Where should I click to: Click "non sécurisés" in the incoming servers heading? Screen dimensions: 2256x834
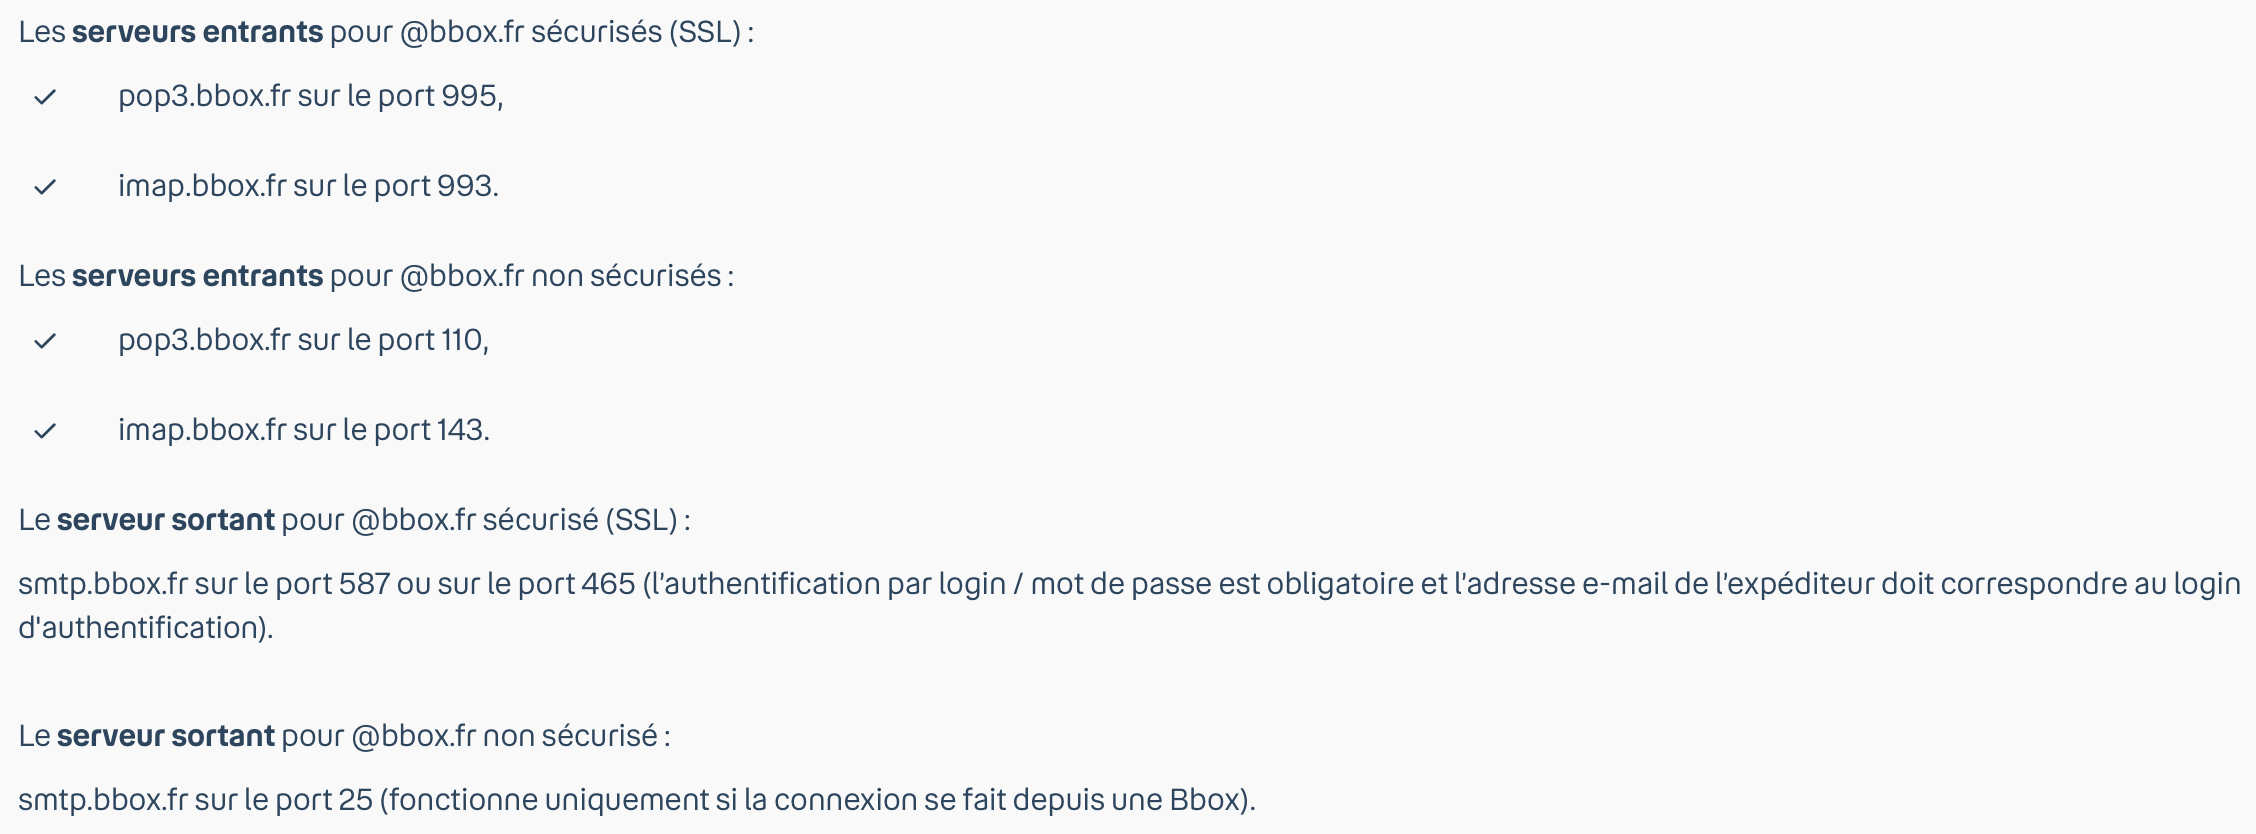coord(626,276)
